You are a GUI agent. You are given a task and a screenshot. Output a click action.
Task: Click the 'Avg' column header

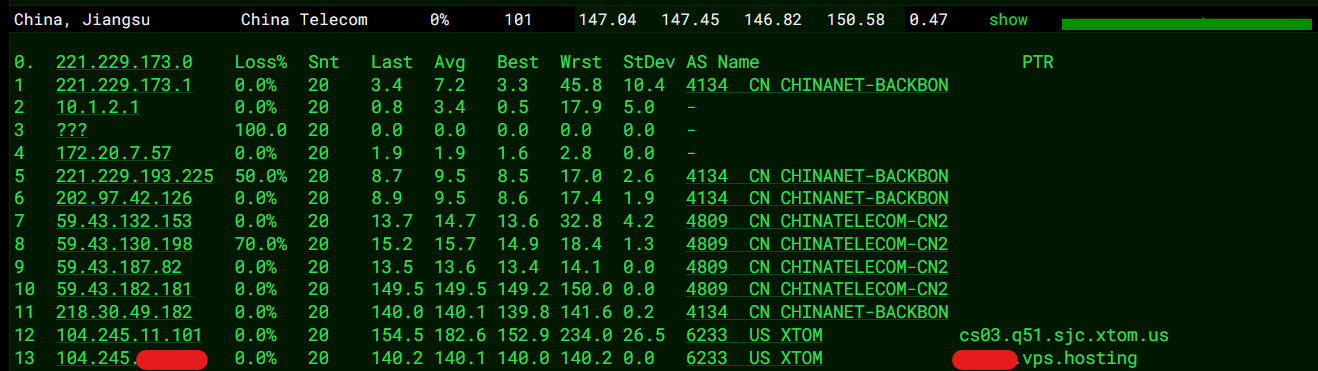click(x=449, y=62)
